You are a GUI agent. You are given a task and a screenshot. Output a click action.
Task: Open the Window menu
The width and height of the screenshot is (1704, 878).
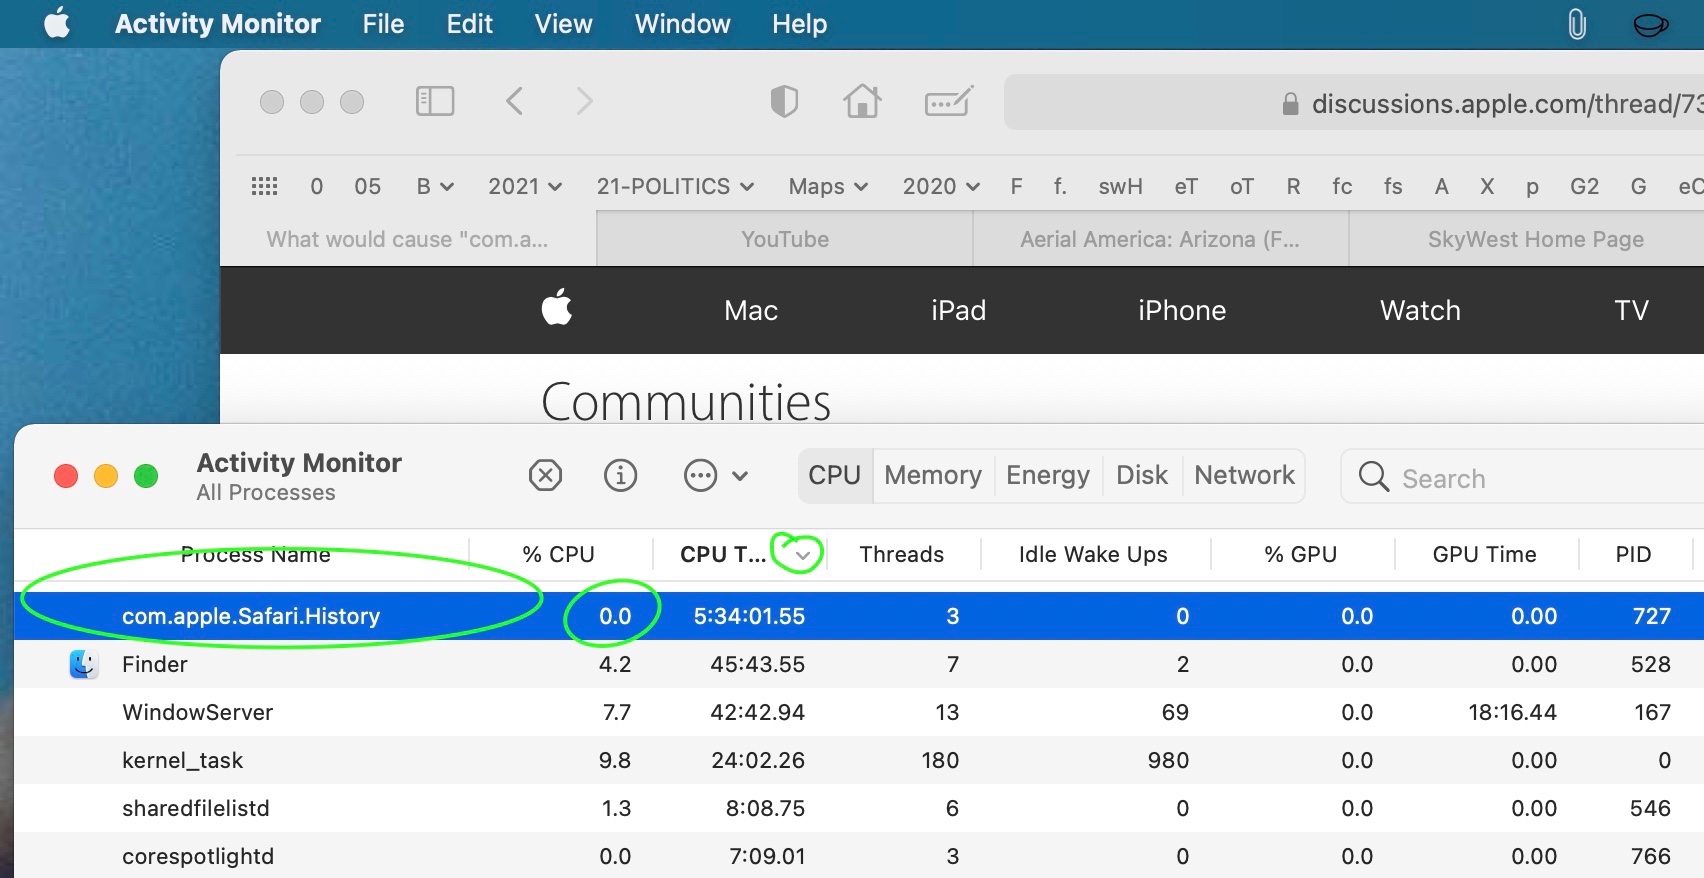[683, 24]
